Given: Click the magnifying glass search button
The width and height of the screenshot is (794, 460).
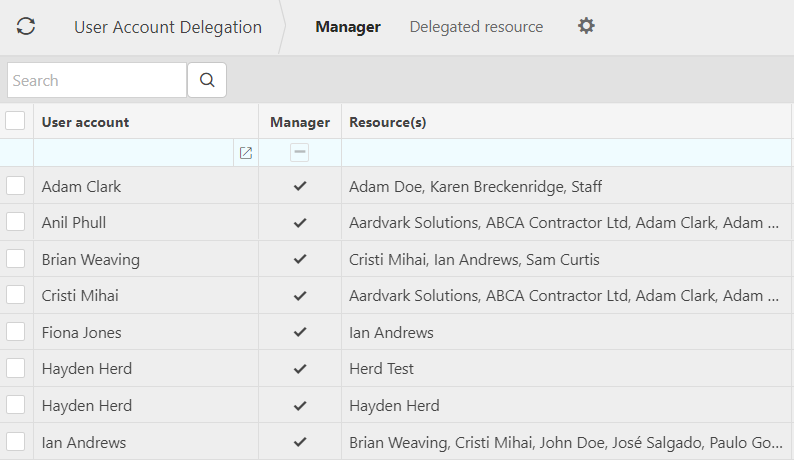Looking at the screenshot, I should click(x=207, y=80).
